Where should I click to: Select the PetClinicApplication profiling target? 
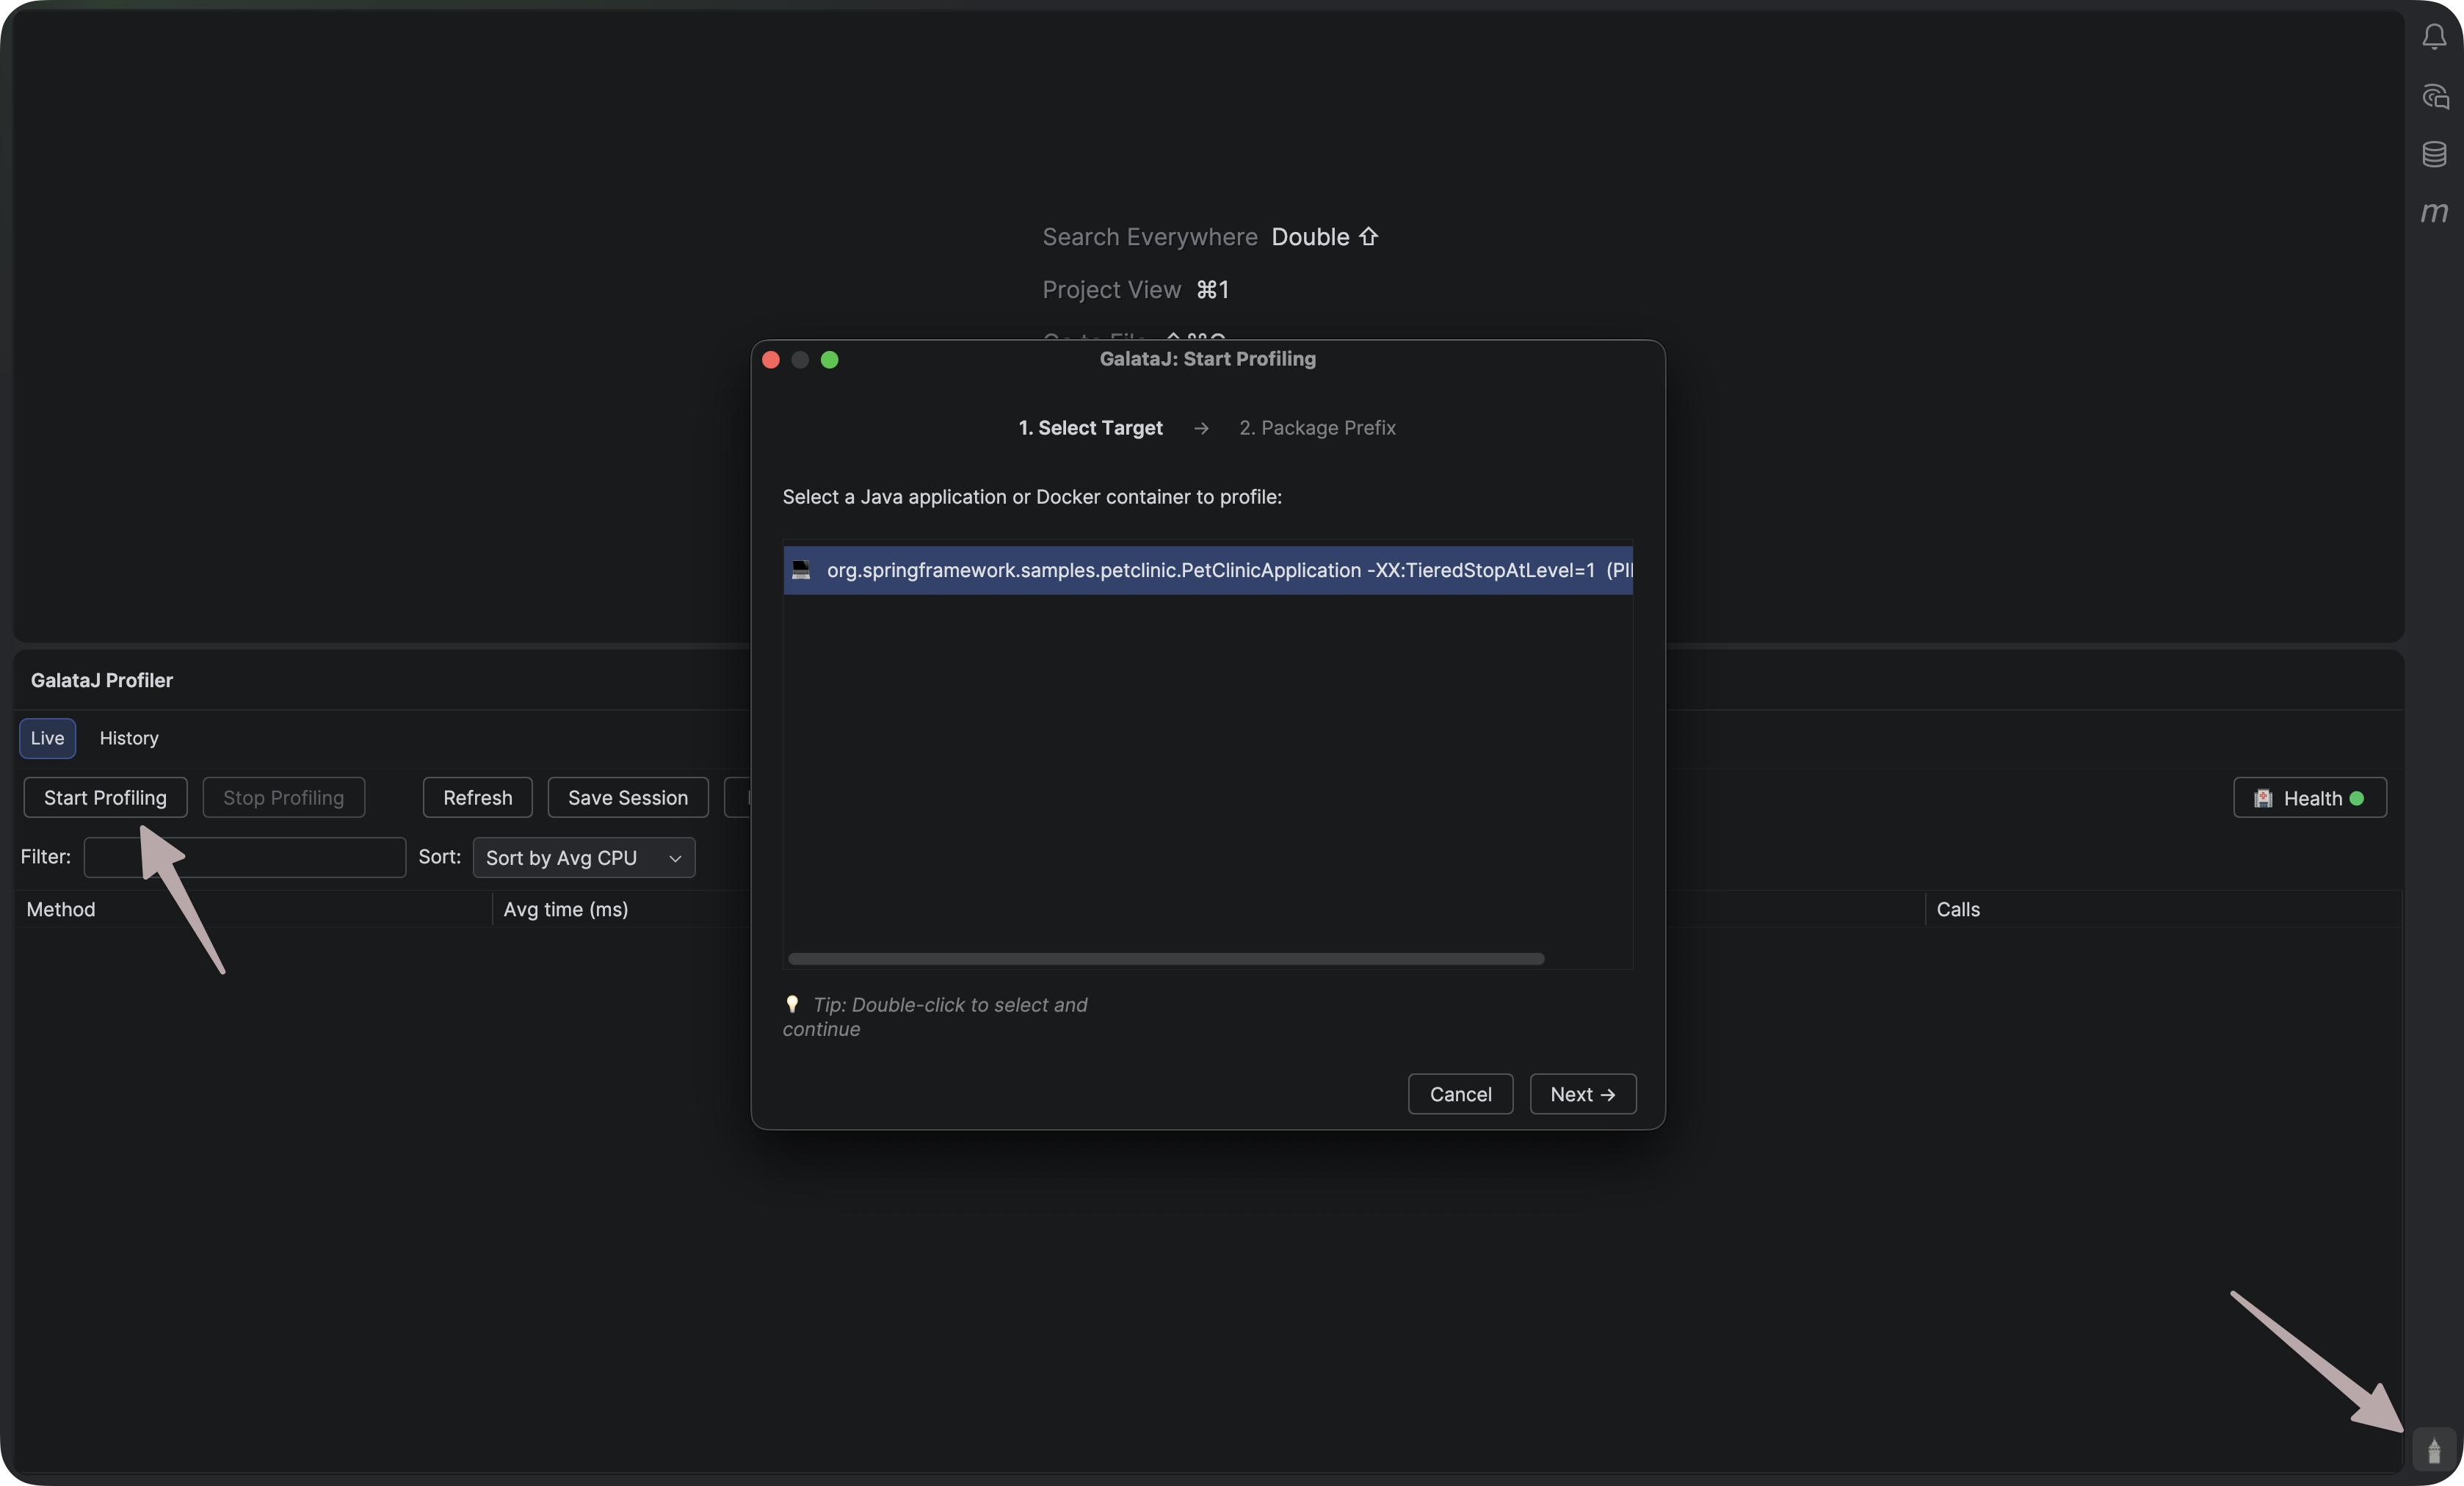click(1200, 570)
